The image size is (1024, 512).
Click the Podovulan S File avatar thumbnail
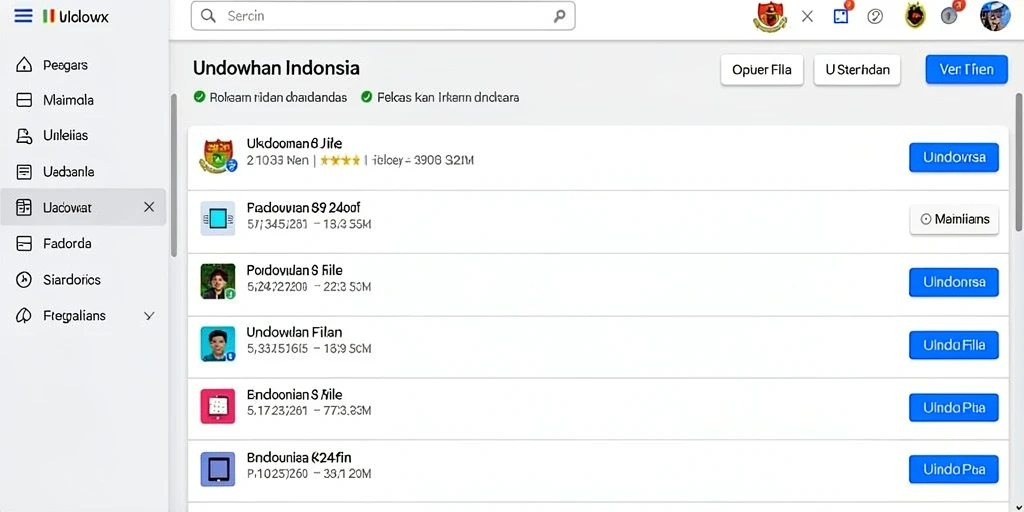(217, 281)
